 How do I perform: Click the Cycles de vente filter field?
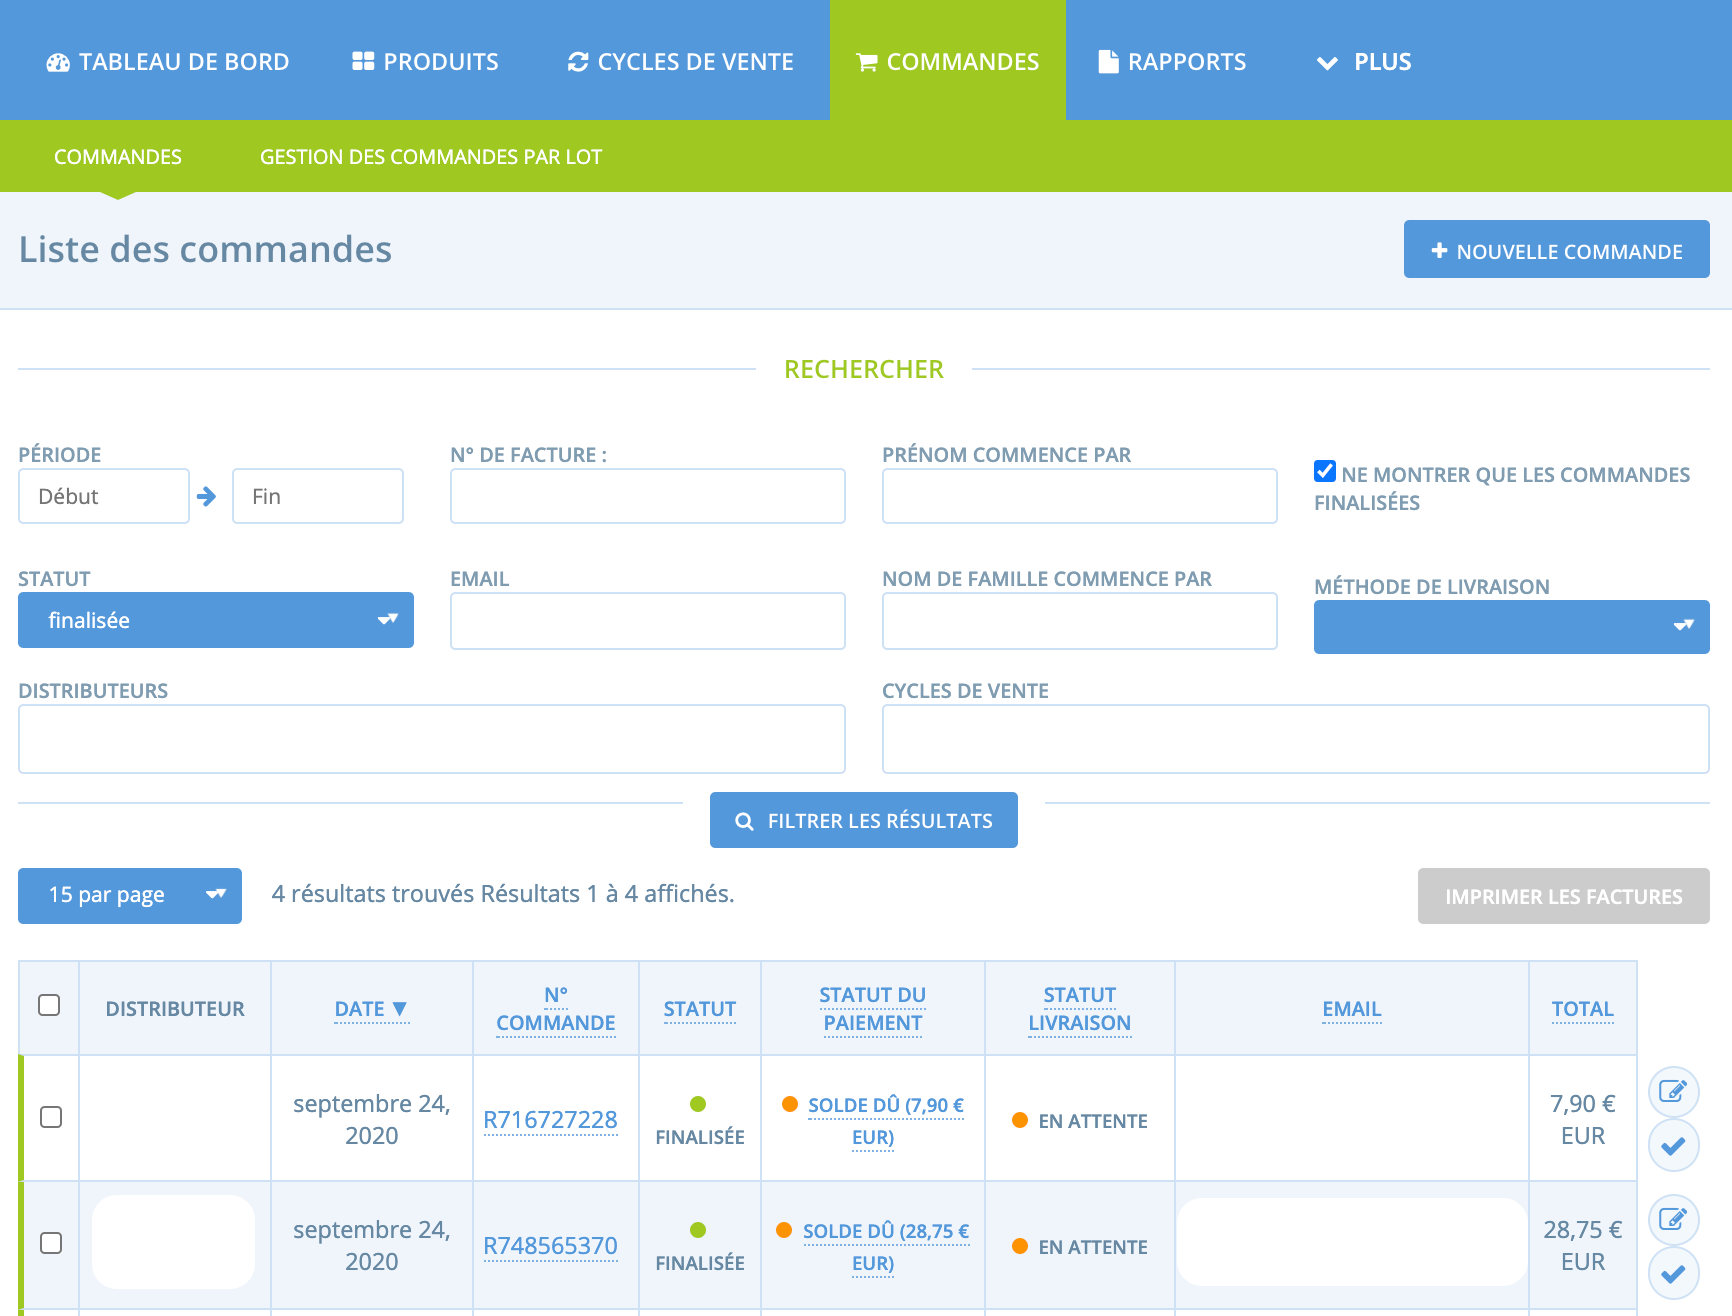coord(1296,739)
